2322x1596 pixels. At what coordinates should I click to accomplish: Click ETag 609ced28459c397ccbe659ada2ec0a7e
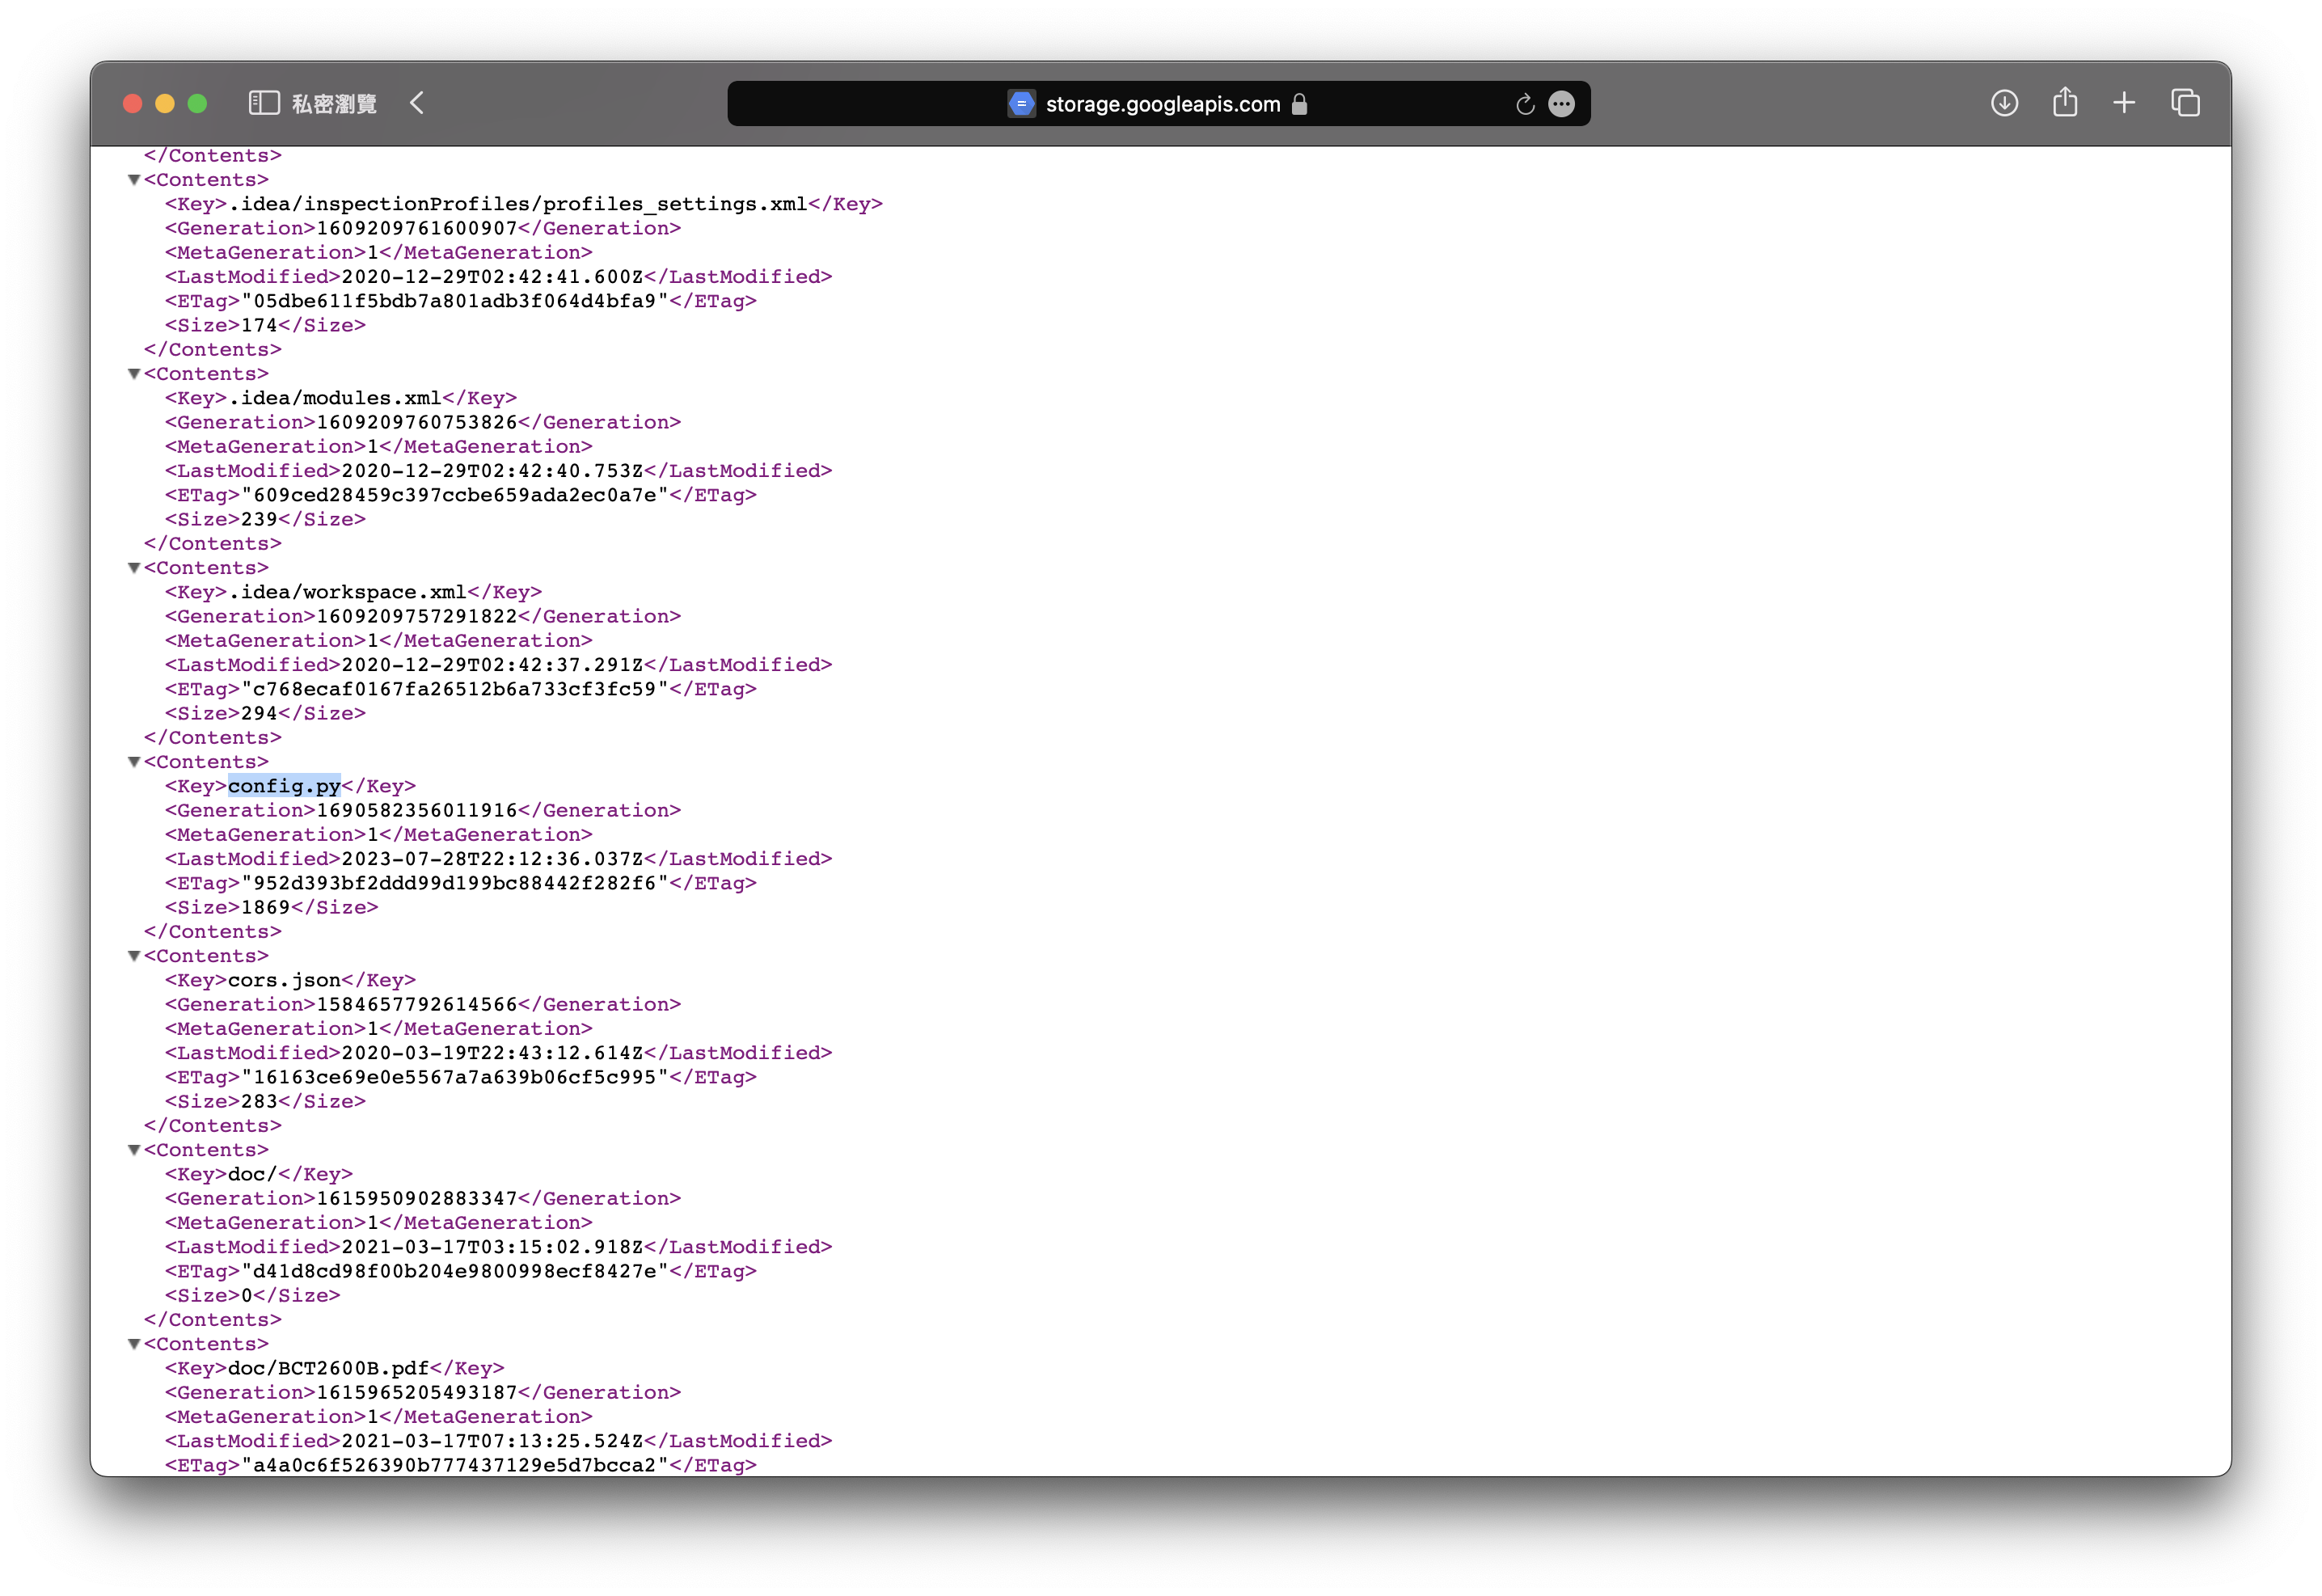(x=454, y=495)
